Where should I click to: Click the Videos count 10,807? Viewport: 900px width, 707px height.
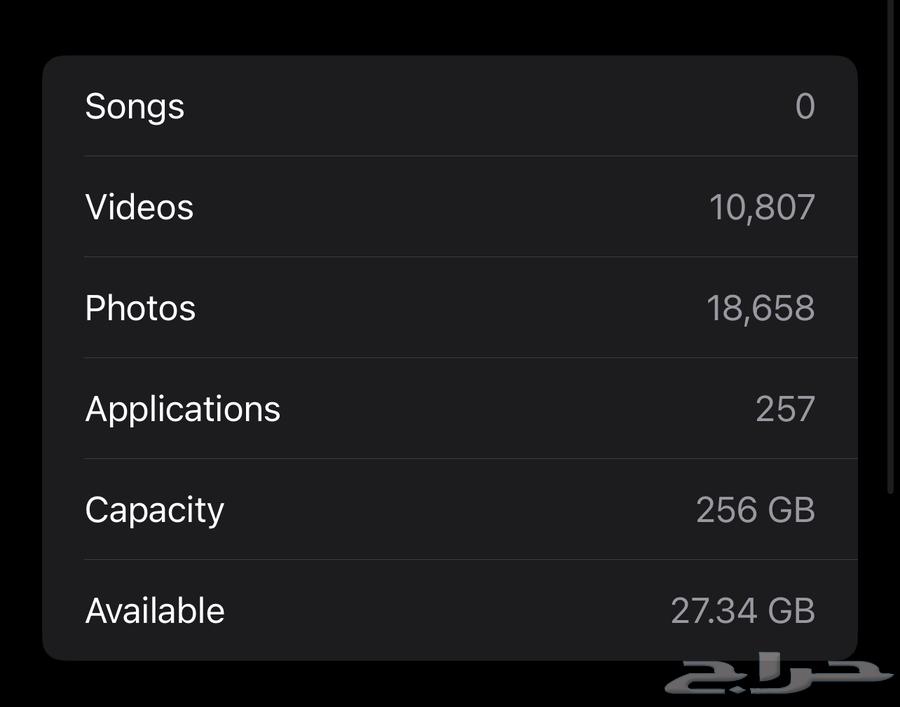[x=764, y=207]
